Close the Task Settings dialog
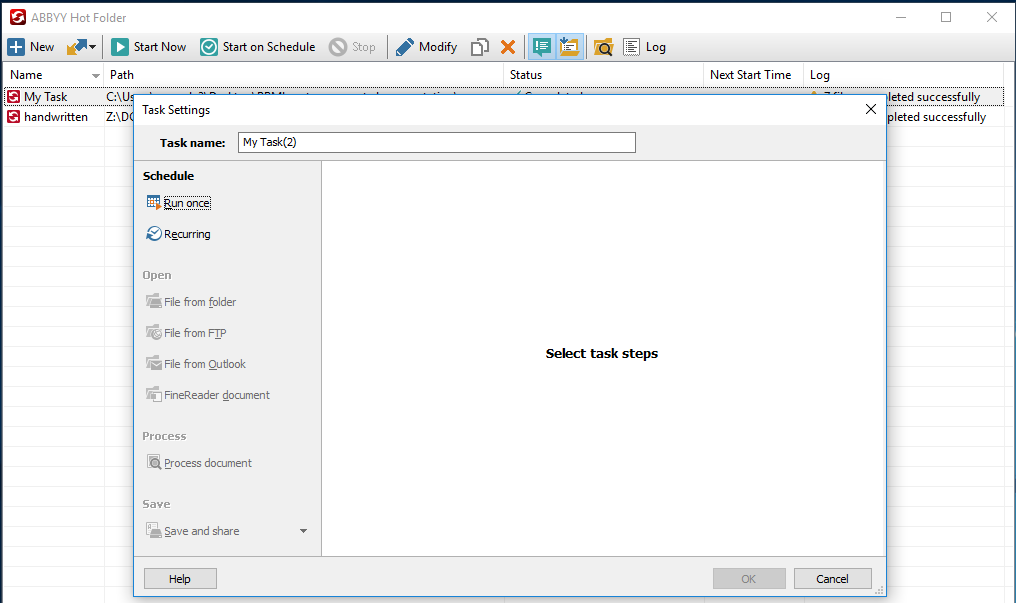1016x603 pixels. click(x=870, y=109)
